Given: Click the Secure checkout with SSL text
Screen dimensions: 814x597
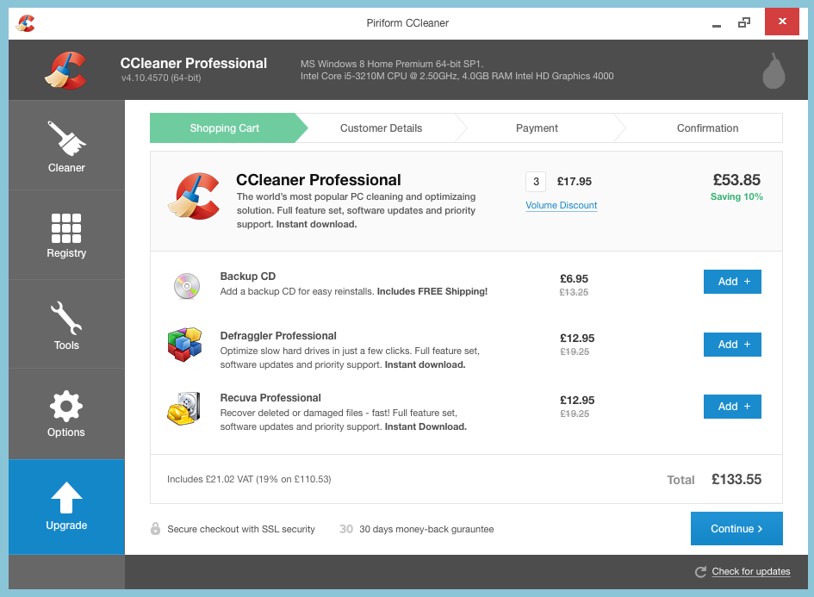Looking at the screenshot, I should tap(241, 529).
